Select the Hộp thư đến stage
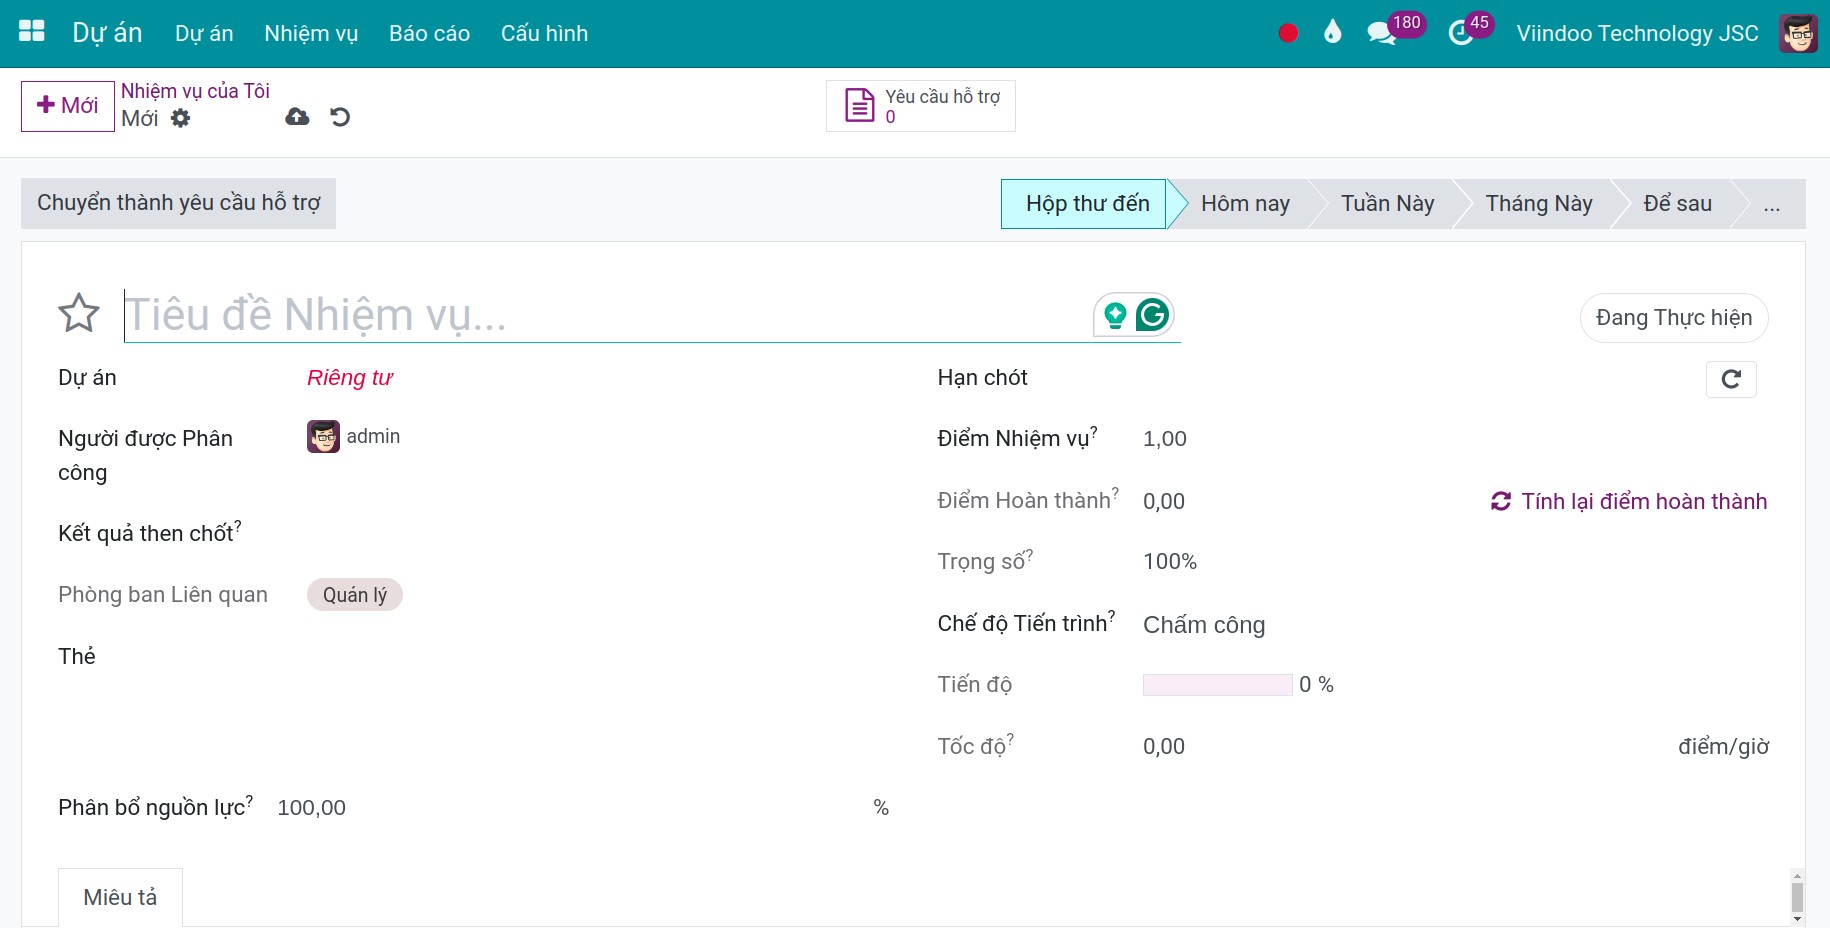1830x928 pixels. click(1084, 204)
